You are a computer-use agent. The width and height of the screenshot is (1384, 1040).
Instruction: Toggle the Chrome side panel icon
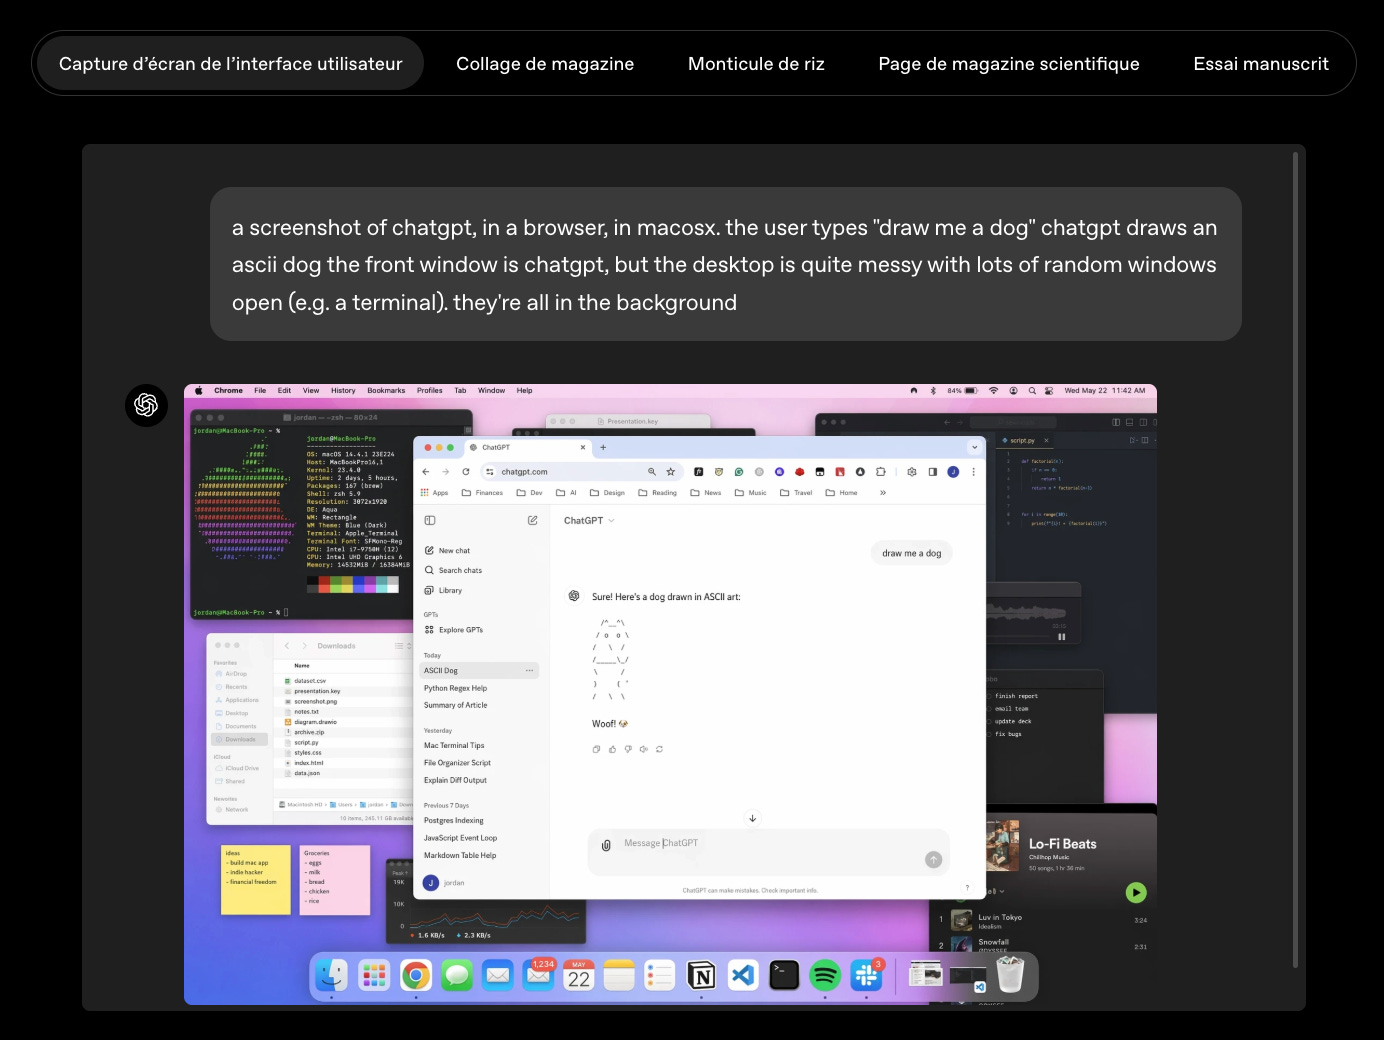pyautogui.click(x=933, y=472)
